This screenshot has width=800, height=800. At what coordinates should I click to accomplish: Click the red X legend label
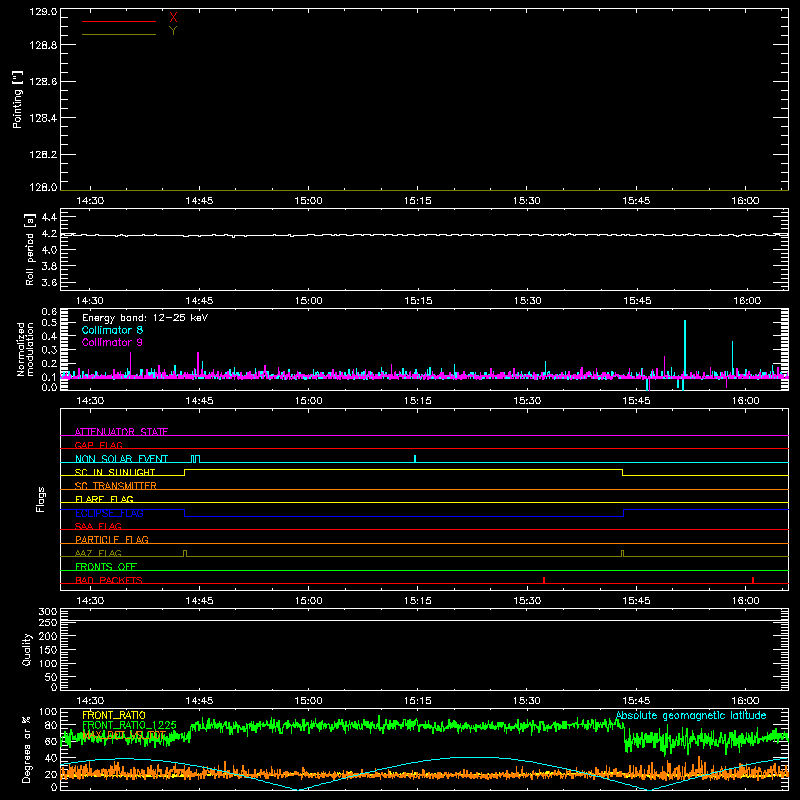click(x=173, y=18)
